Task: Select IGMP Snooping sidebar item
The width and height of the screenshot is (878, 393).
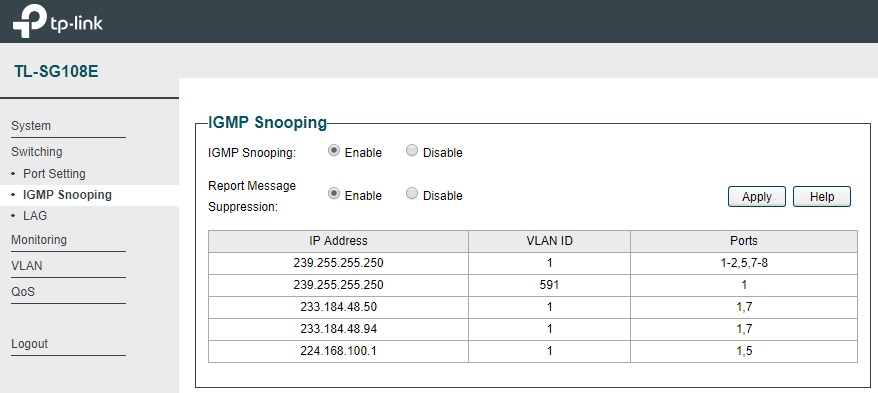Action: point(67,195)
